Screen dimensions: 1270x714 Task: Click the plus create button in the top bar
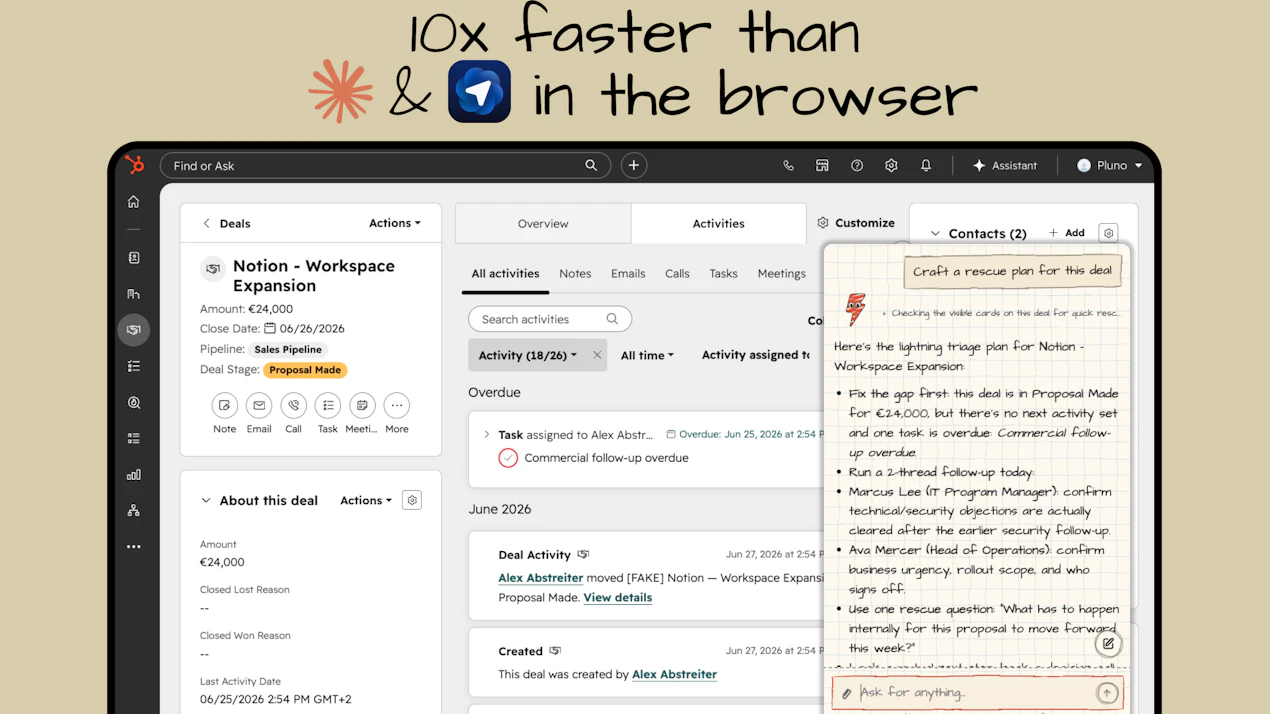coord(634,166)
